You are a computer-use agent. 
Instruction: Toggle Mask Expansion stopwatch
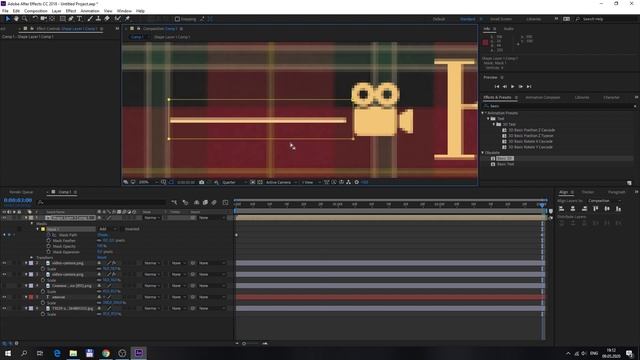coord(49,252)
